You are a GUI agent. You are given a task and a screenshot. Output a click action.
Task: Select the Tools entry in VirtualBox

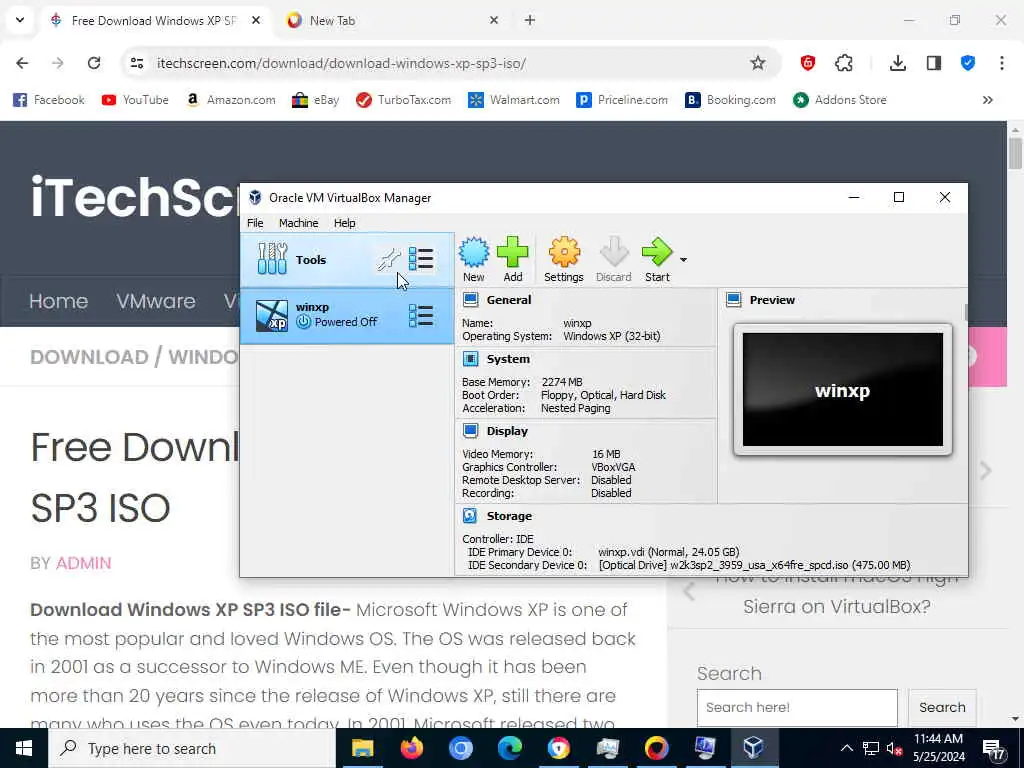coord(347,260)
